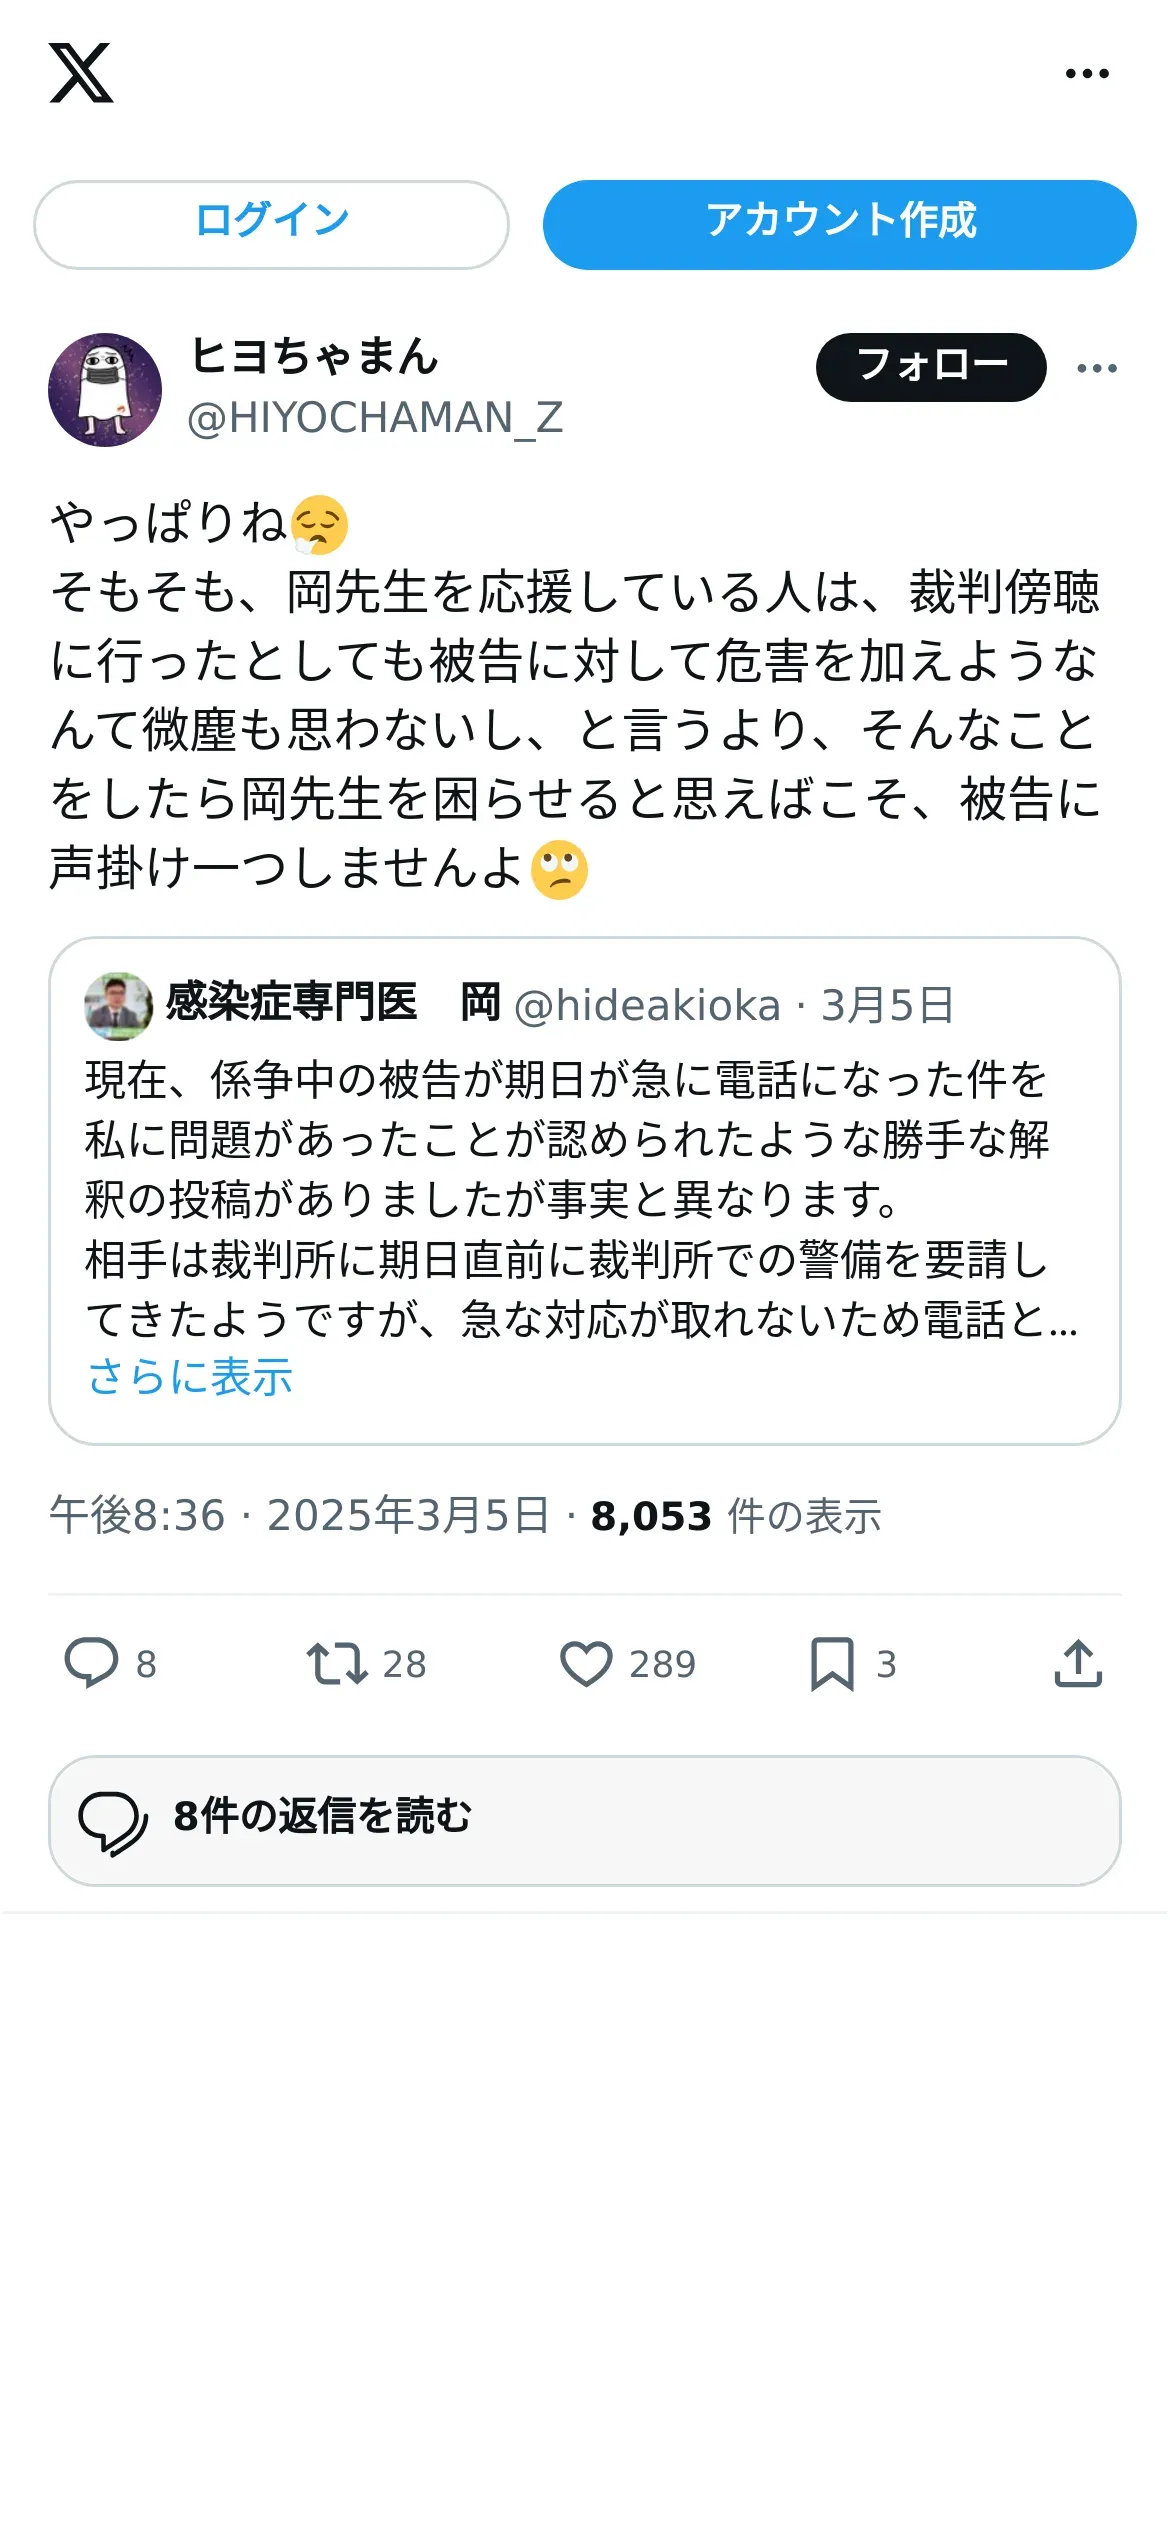
Task: Open the @hideakioka handle in the quoted post
Action: click(x=646, y=1005)
